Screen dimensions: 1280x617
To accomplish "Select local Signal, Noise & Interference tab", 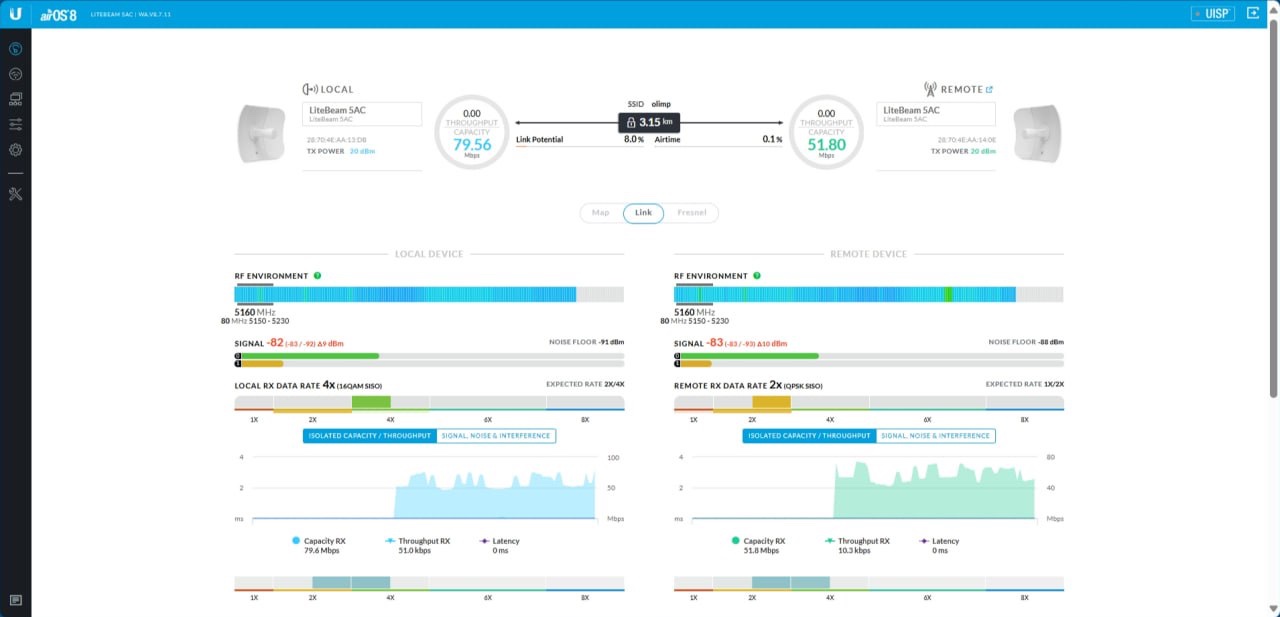I will [496, 436].
